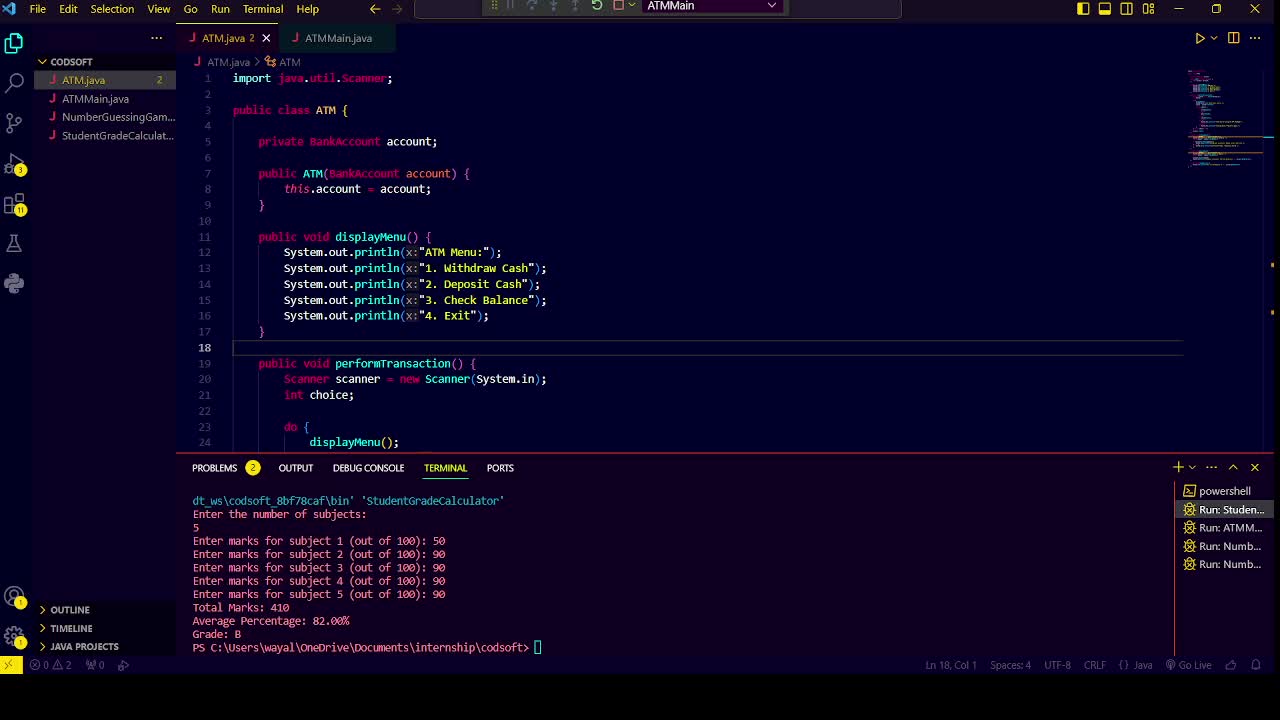This screenshot has width=1280, height=720.
Task: Open the Extensions view
Action: (14, 205)
